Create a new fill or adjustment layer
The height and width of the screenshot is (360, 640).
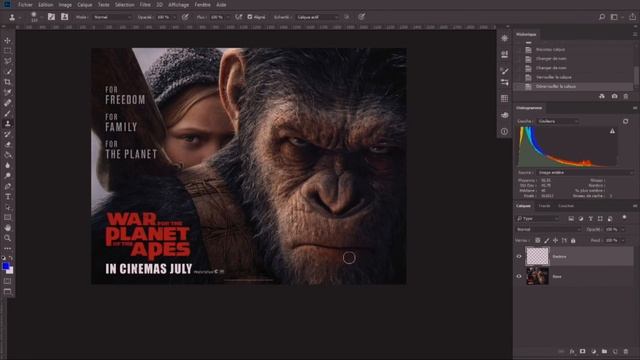pos(593,351)
